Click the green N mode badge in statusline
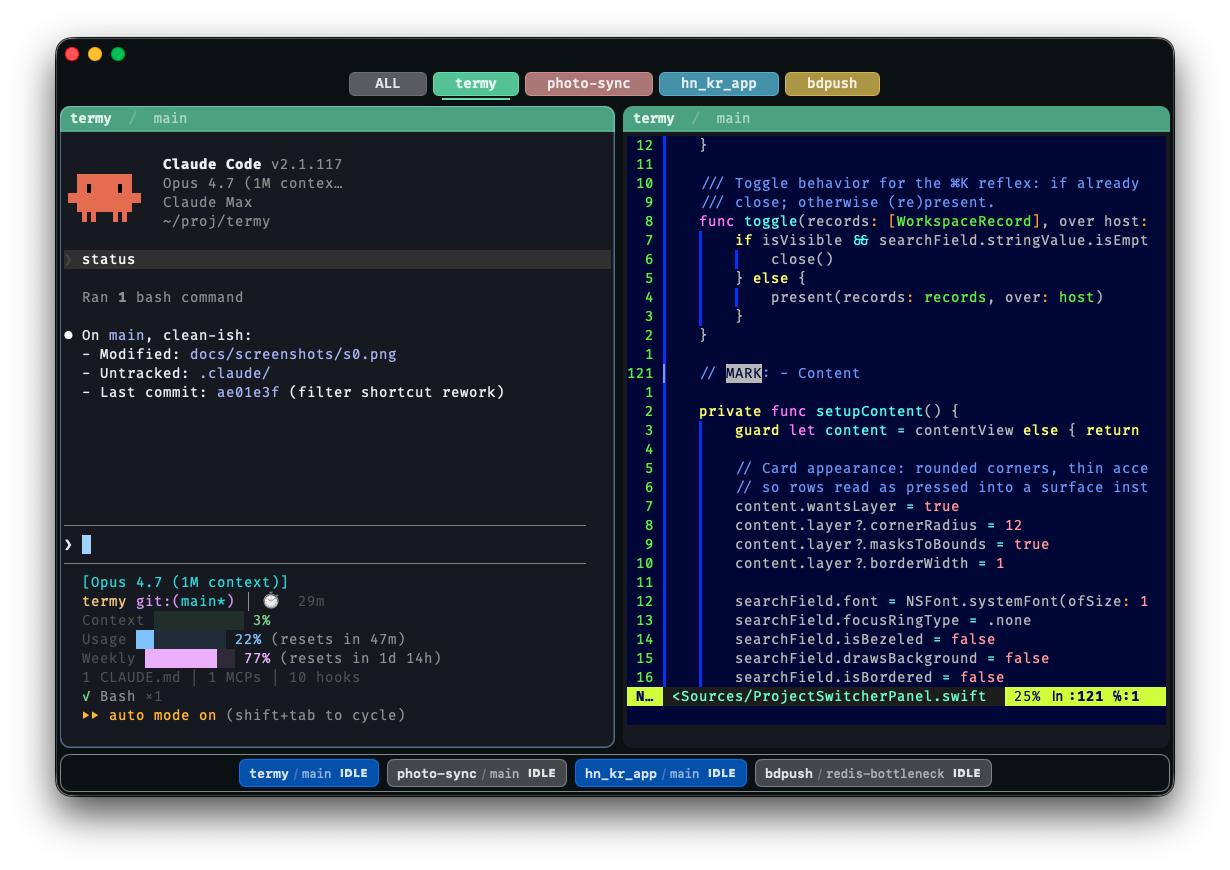The height and width of the screenshot is (870, 1230). (x=645, y=696)
